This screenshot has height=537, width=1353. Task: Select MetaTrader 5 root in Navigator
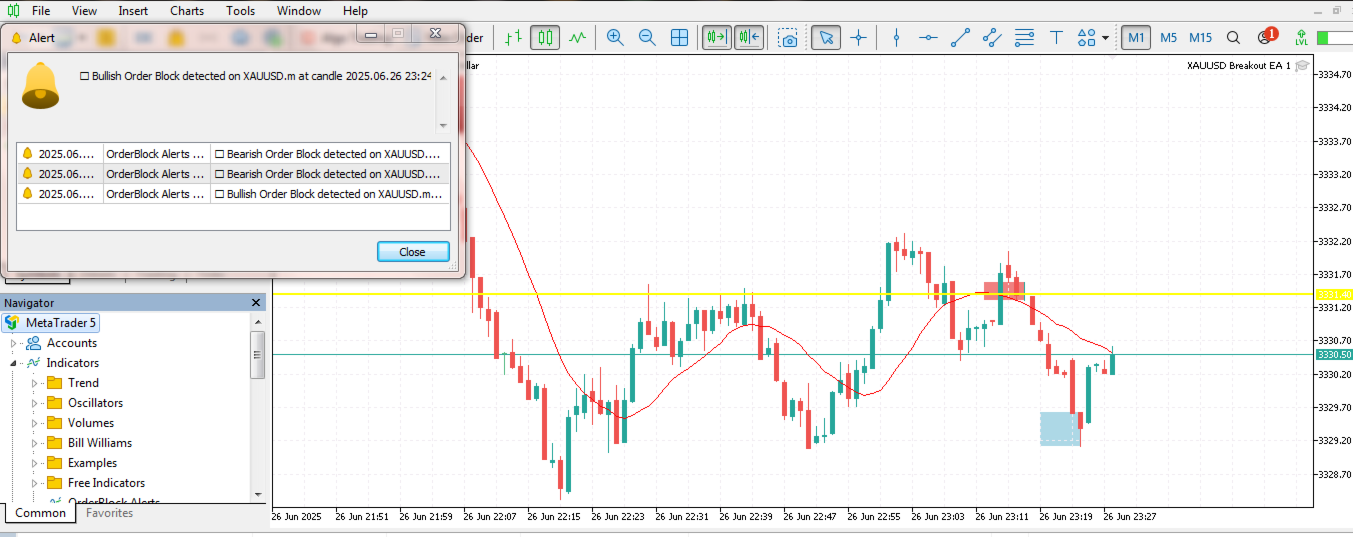pos(51,323)
